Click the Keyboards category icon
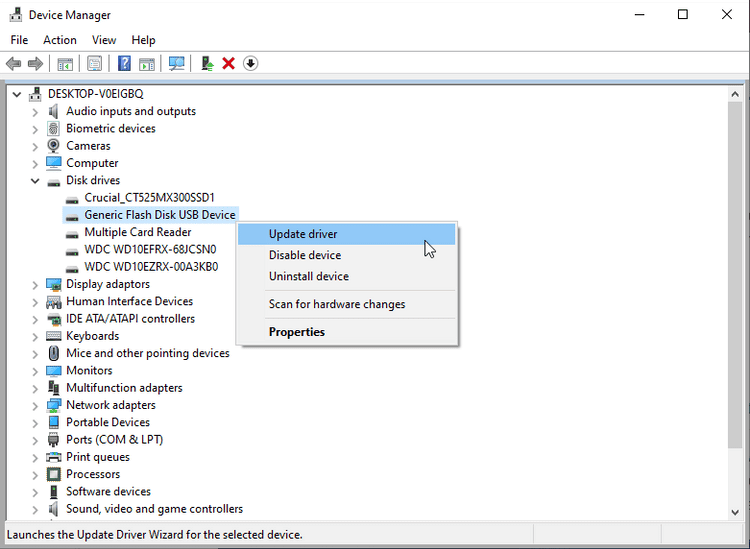 click(54, 336)
